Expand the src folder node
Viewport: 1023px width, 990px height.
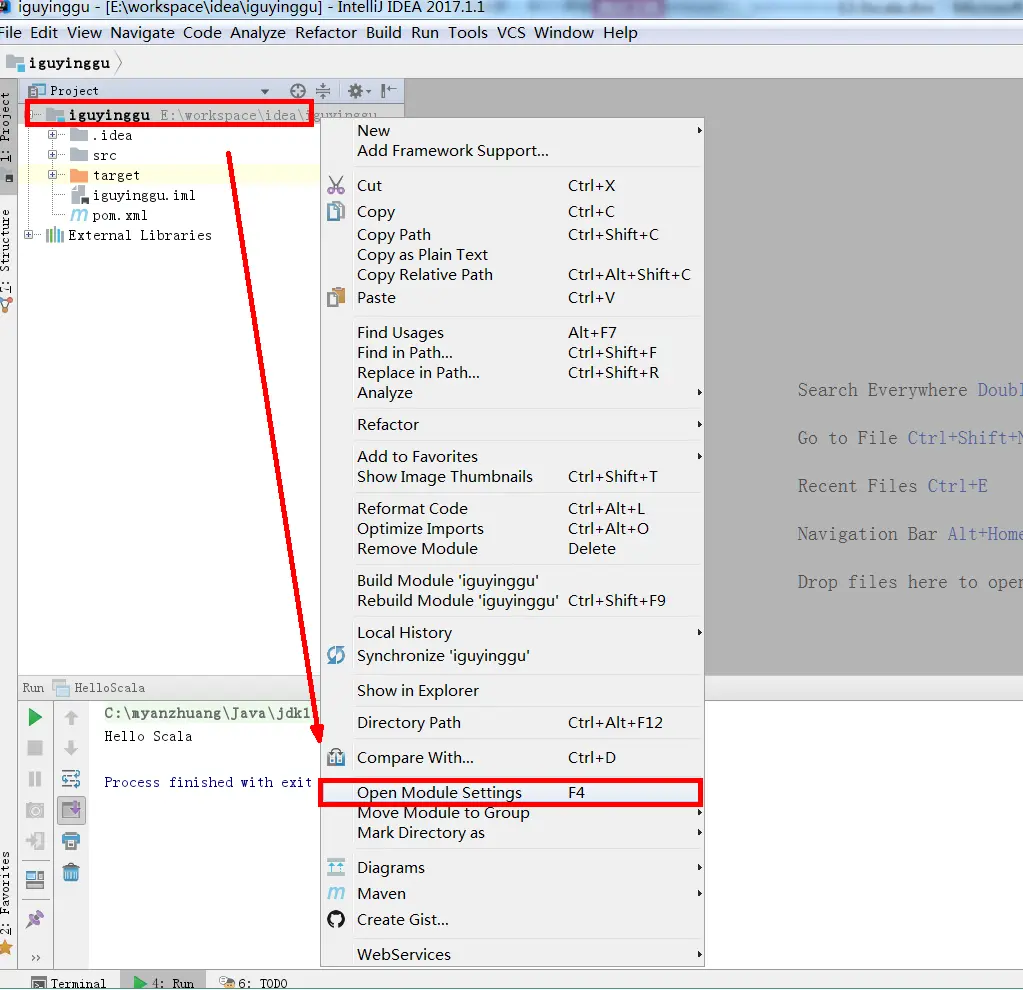pyautogui.click(x=52, y=155)
